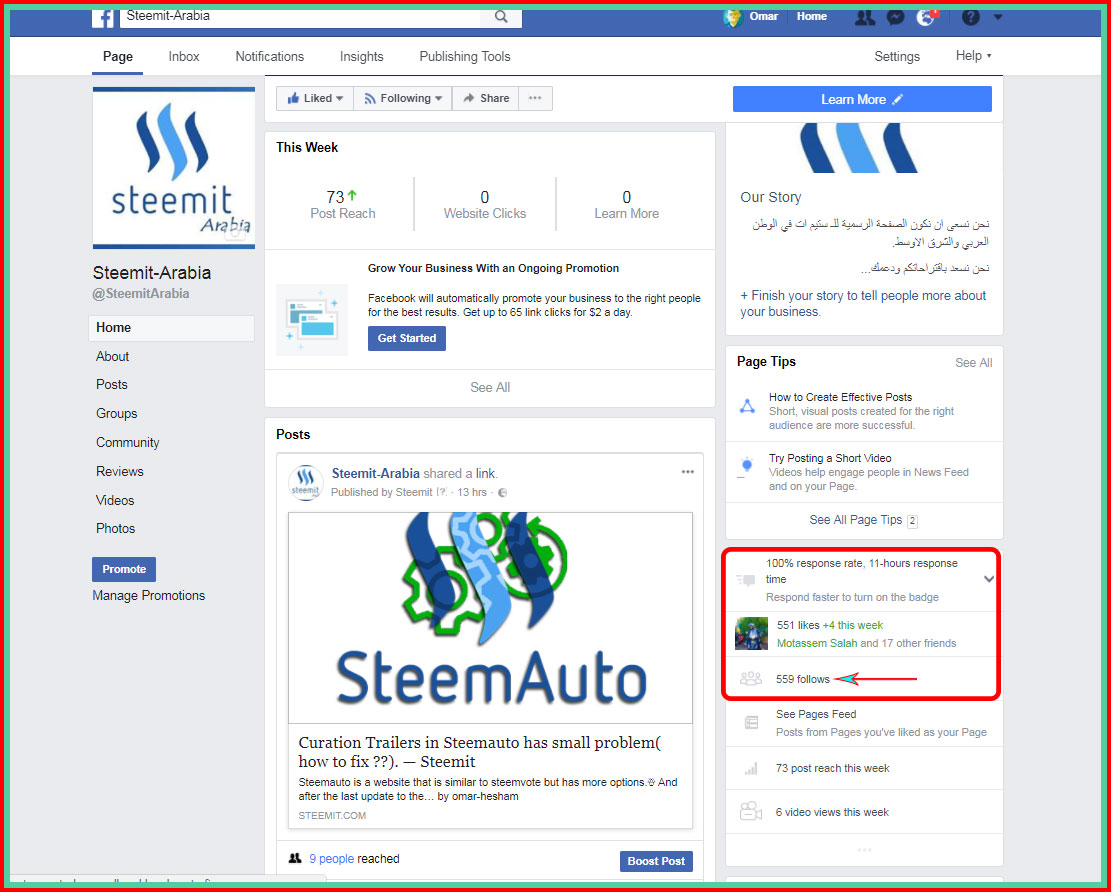Select Photos in the left sidebar
Viewport: 1111px width, 892px height.
pyautogui.click(x=115, y=529)
